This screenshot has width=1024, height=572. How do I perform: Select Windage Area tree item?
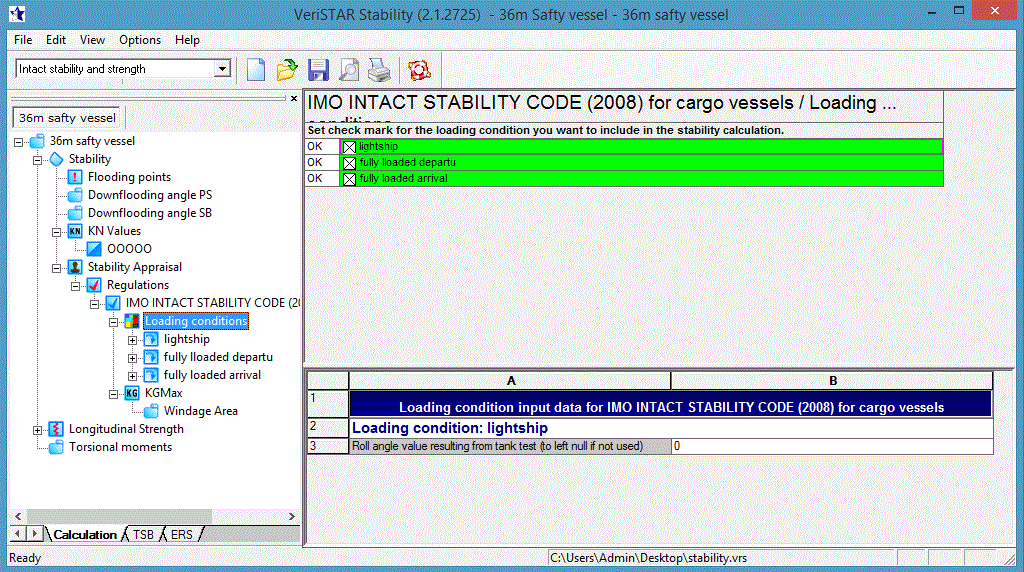tap(200, 411)
